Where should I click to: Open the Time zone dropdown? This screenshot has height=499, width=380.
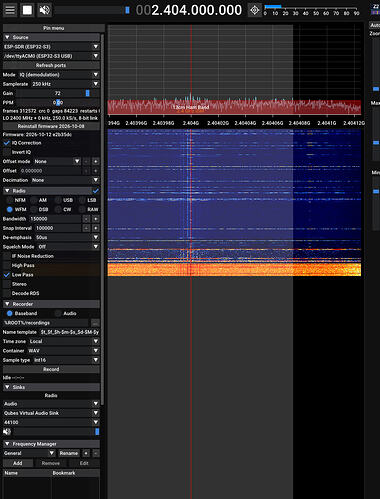(64, 341)
